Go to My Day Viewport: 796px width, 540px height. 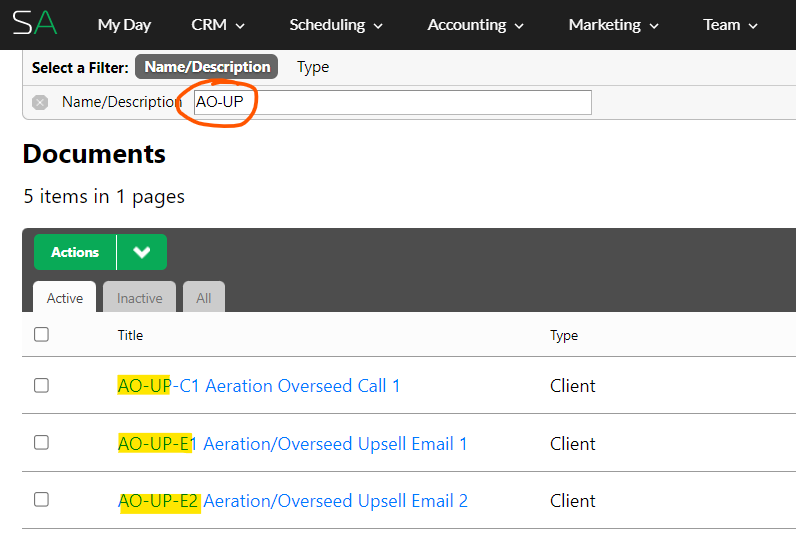coord(124,25)
